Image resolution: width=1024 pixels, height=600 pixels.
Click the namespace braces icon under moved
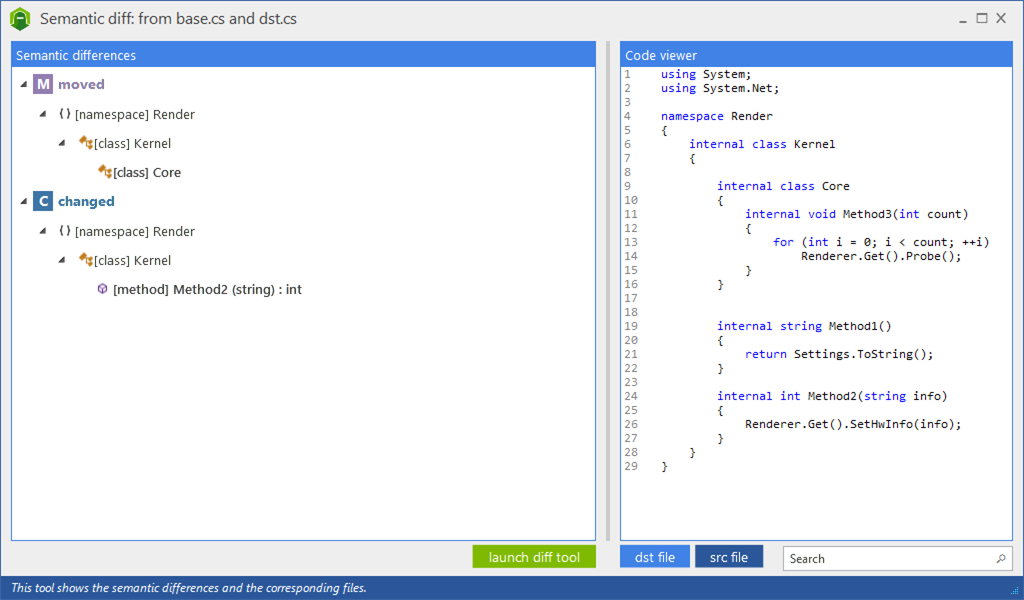[x=65, y=114]
